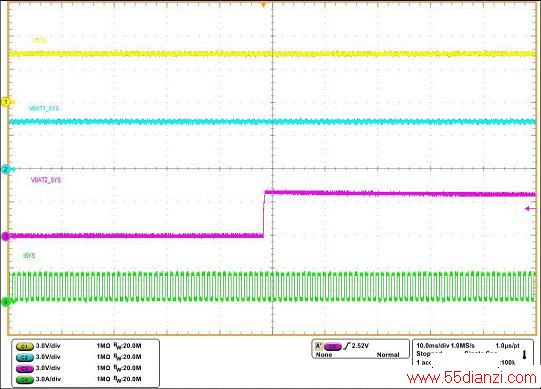Click the trigger source badge in trigger panel

[333, 346]
